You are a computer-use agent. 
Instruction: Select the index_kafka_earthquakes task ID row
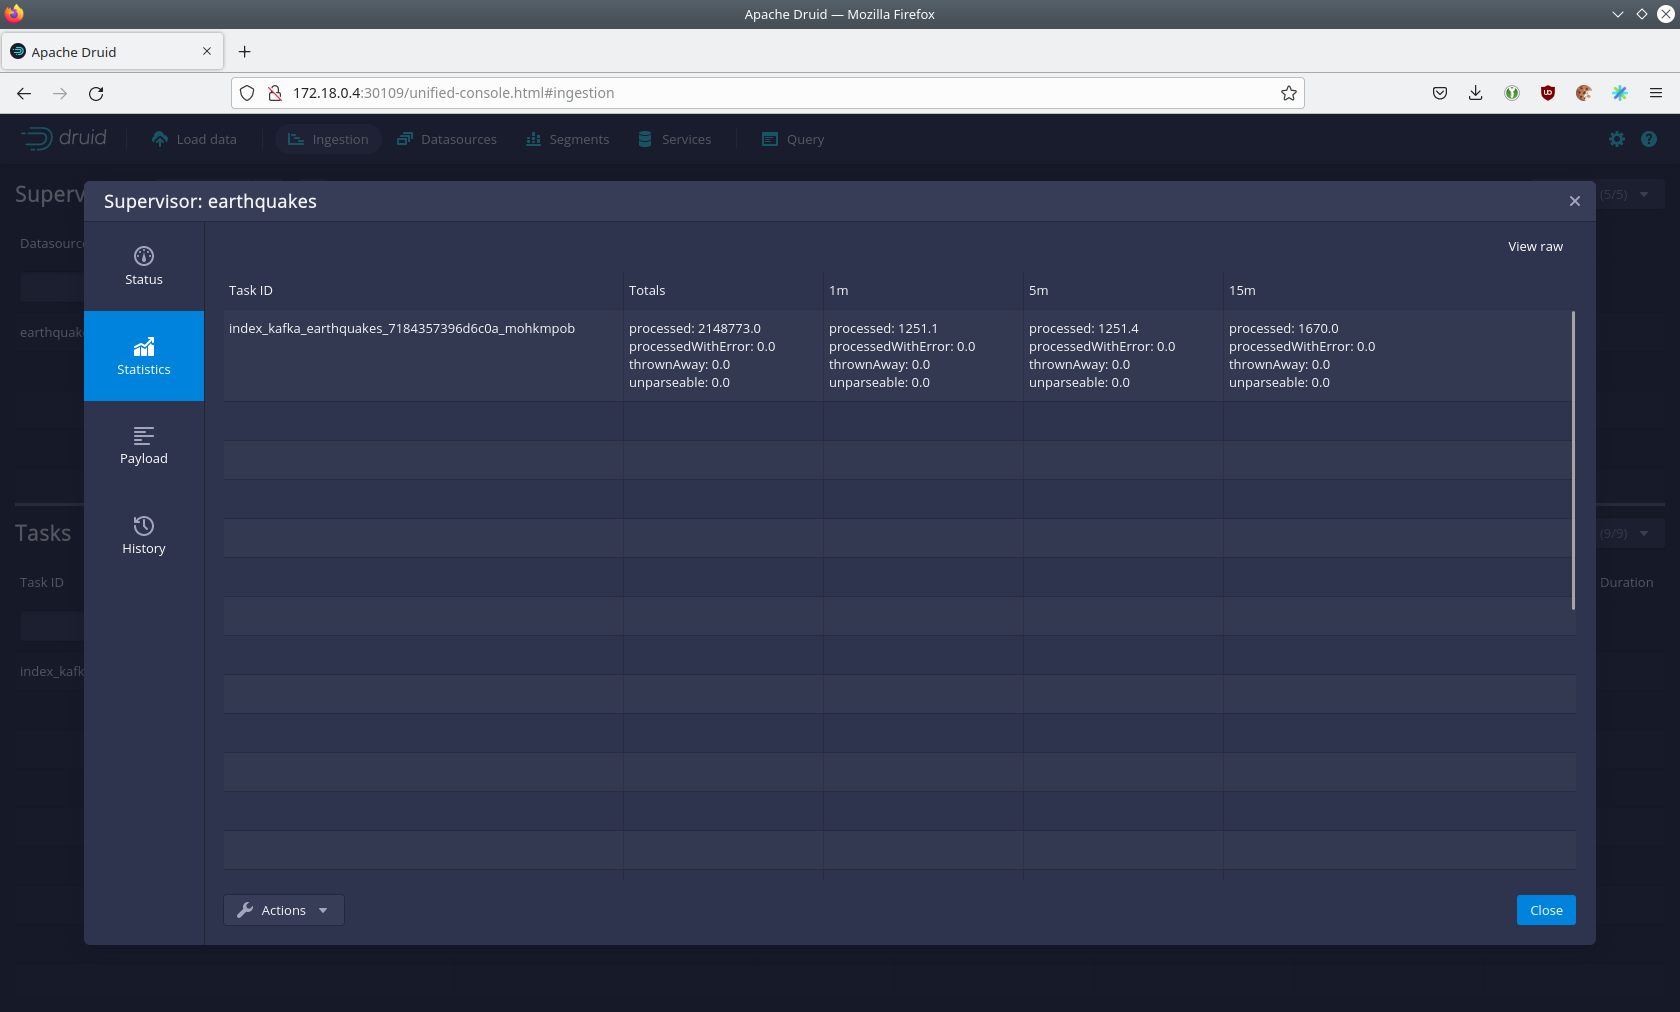(401, 329)
